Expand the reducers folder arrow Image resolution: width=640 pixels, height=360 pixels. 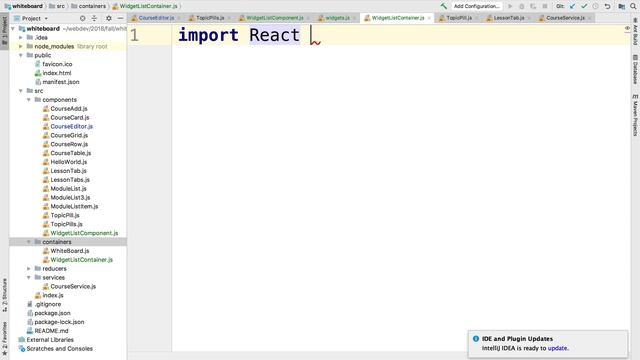(29, 269)
